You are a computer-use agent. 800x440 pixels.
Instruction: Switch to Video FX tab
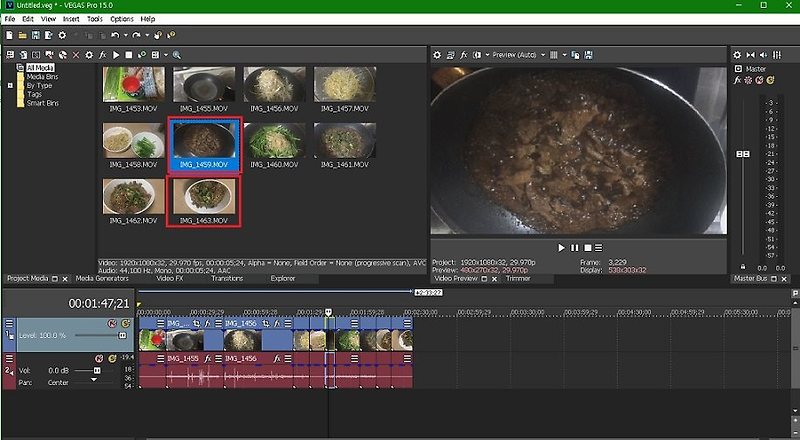(x=169, y=278)
